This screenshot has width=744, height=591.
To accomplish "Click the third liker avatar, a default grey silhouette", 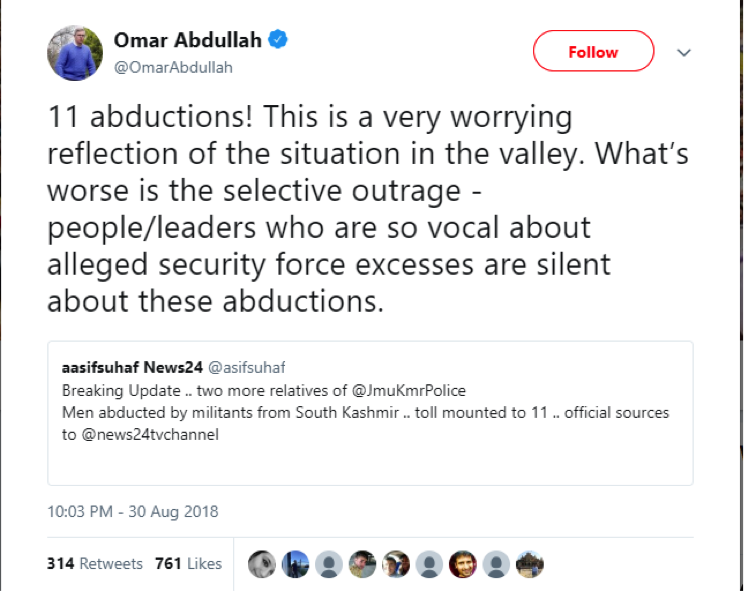I will [328, 564].
